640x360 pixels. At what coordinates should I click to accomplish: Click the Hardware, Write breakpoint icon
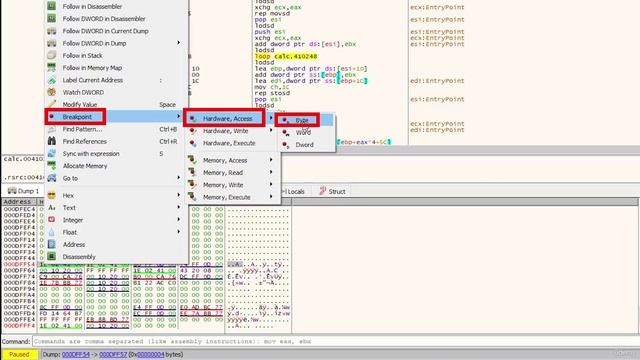(x=193, y=131)
